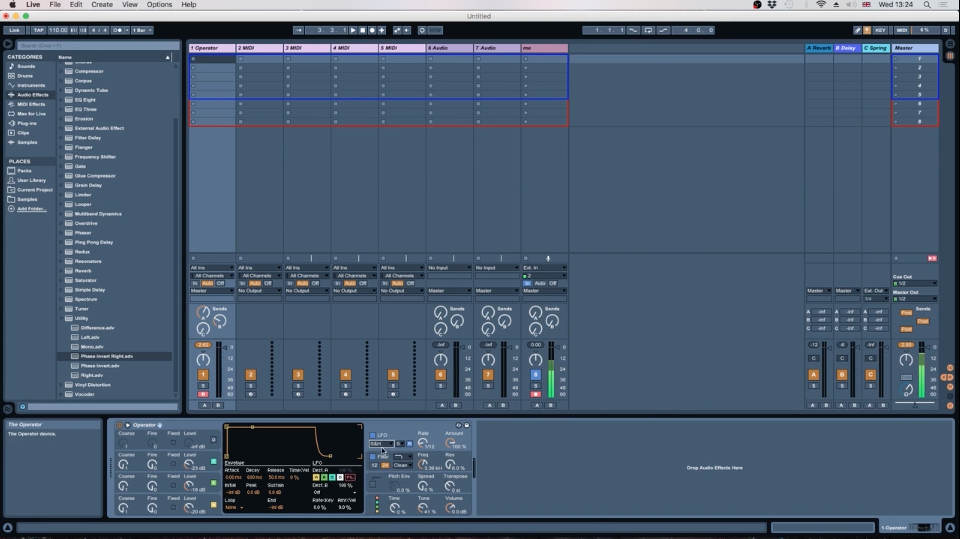Adjust the Operator Volume knob

tap(450, 508)
